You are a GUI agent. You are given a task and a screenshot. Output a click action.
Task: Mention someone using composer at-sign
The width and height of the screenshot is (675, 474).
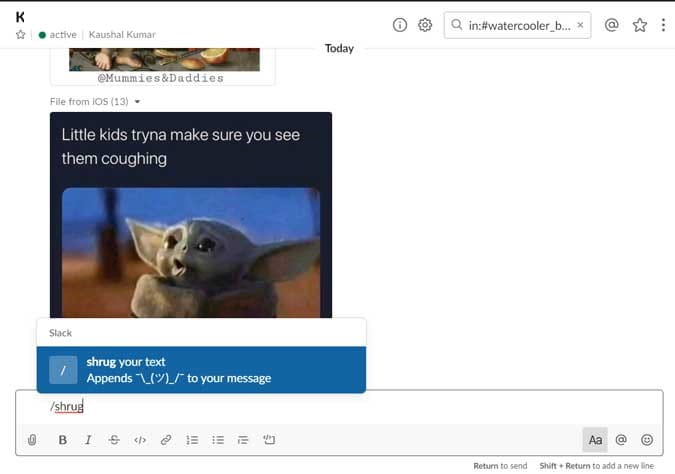[621, 440]
